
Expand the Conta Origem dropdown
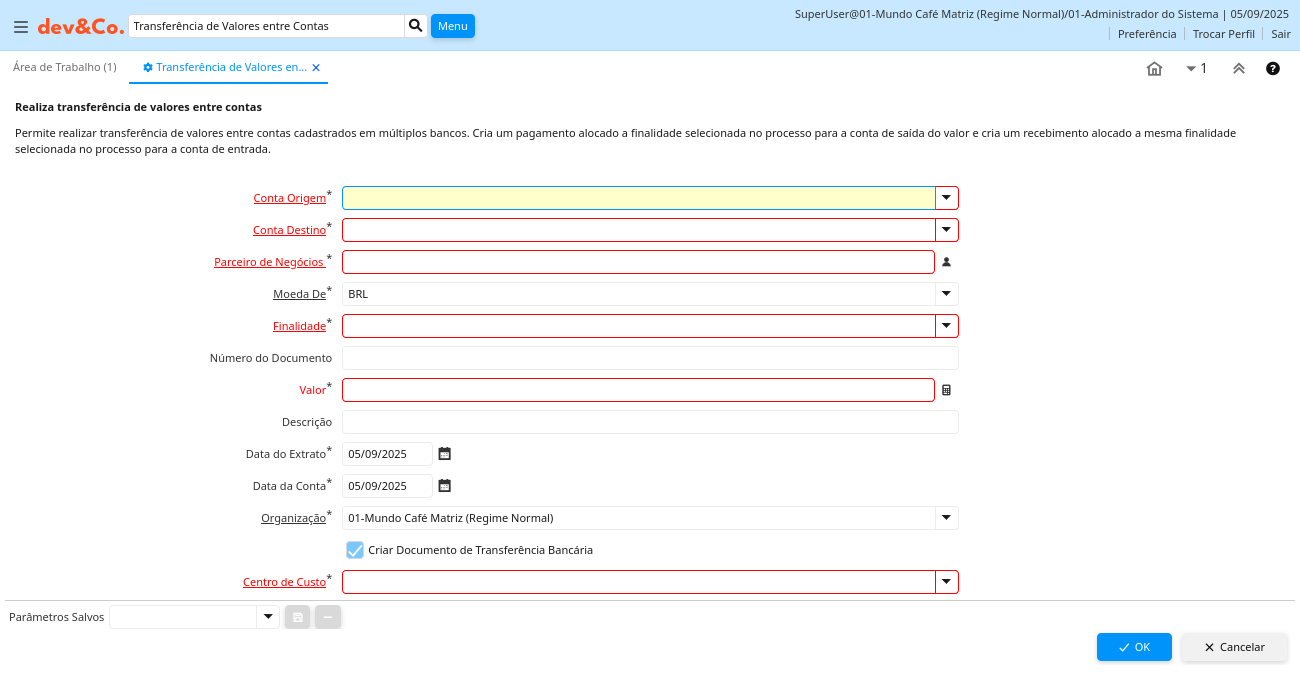(946, 198)
